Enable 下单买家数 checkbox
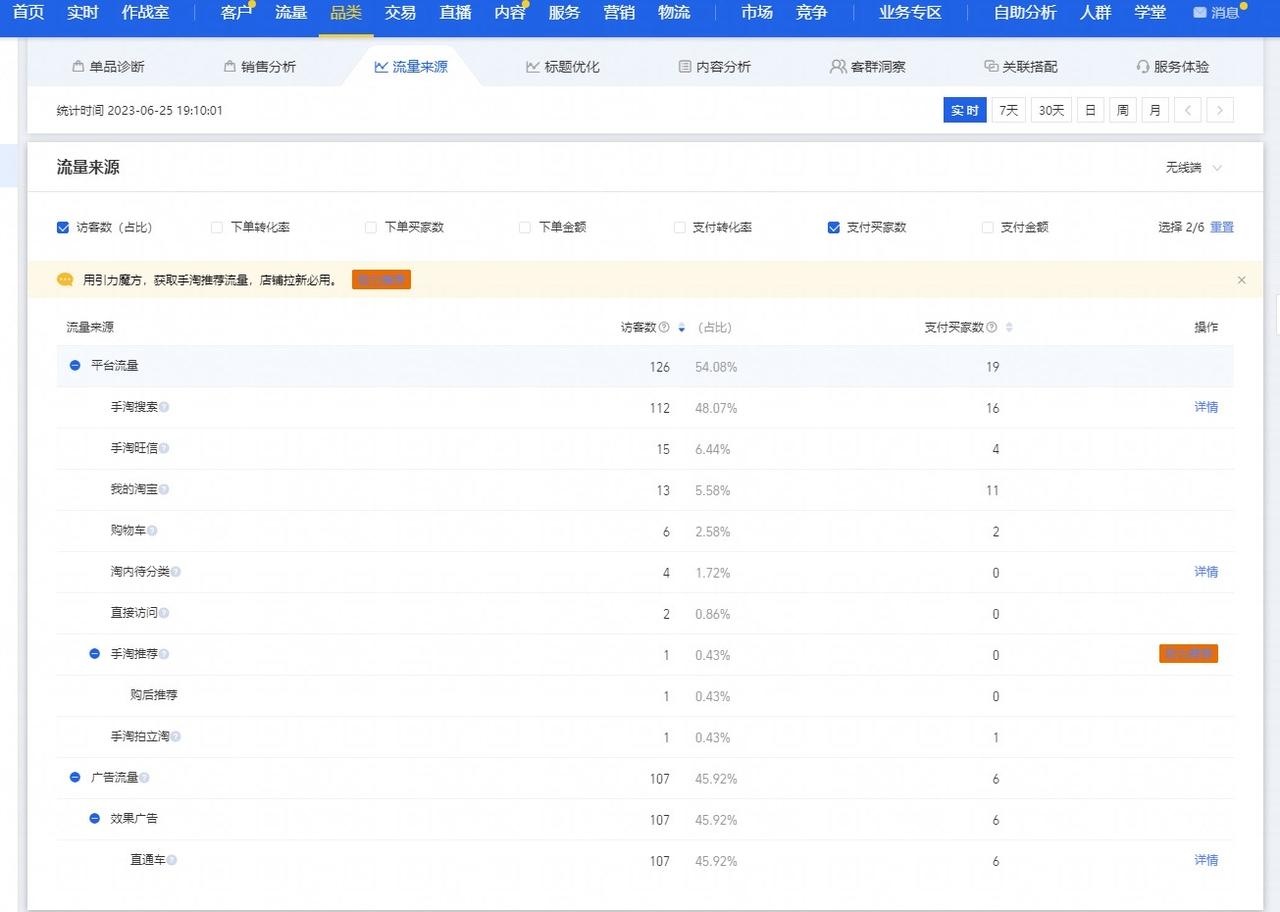Screen dimensions: 1280x912 click(x=371, y=227)
